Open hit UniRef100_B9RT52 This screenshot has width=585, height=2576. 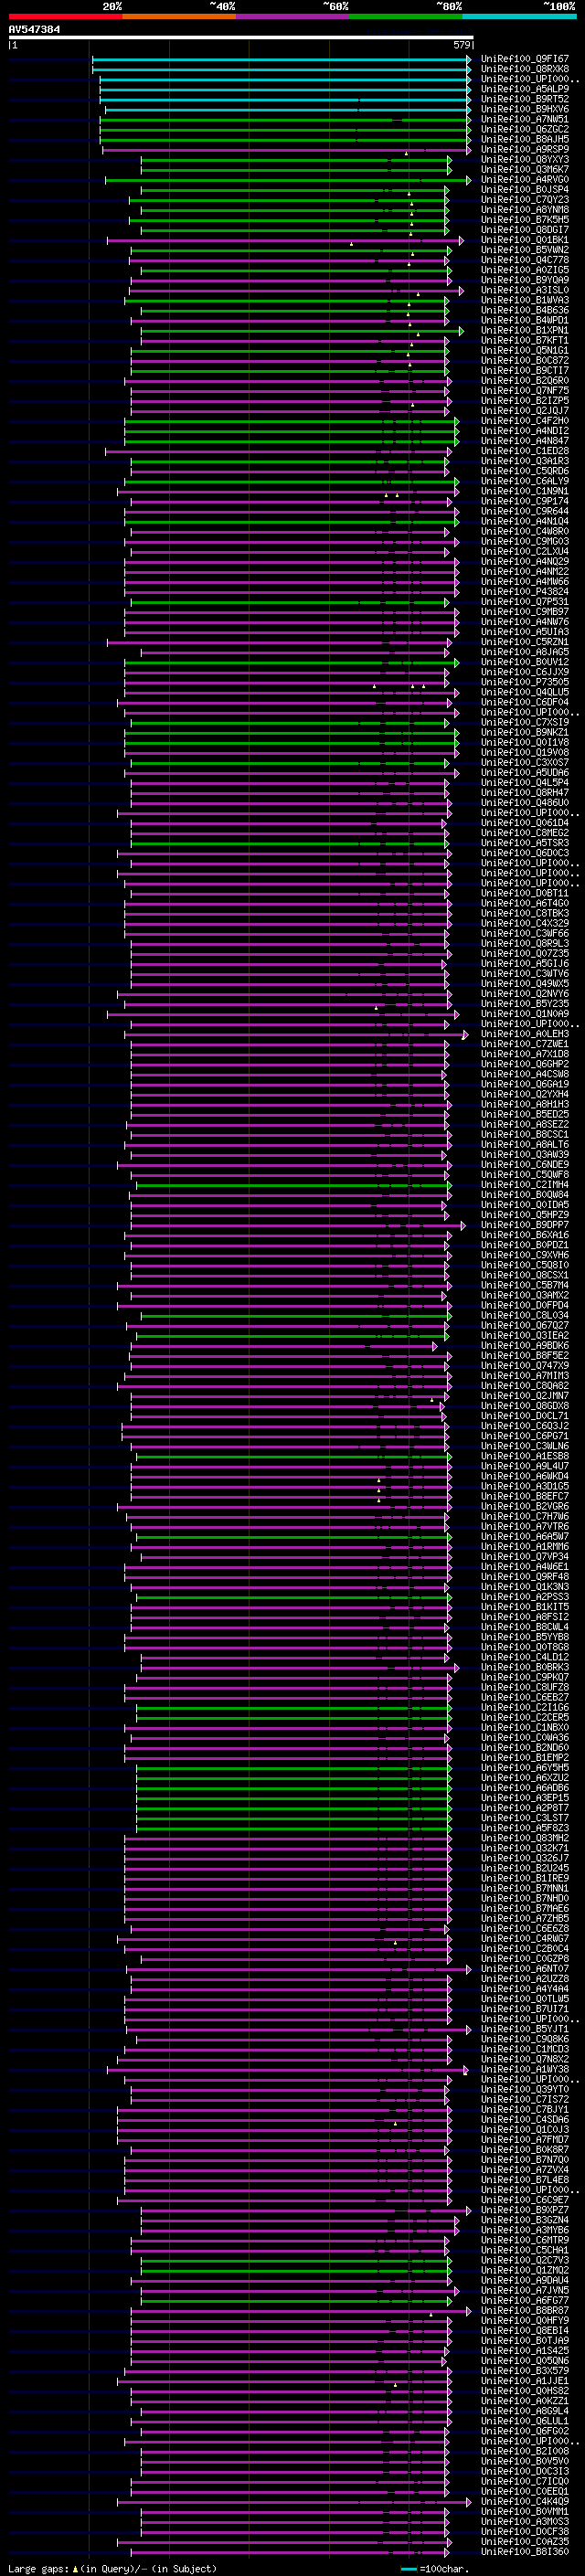(525, 99)
